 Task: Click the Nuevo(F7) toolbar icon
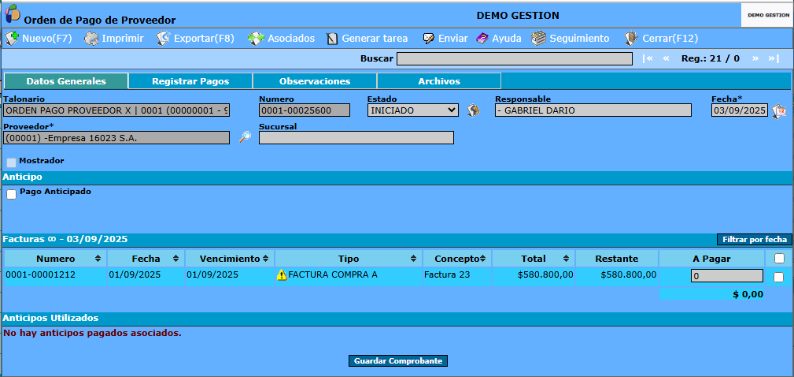point(11,38)
